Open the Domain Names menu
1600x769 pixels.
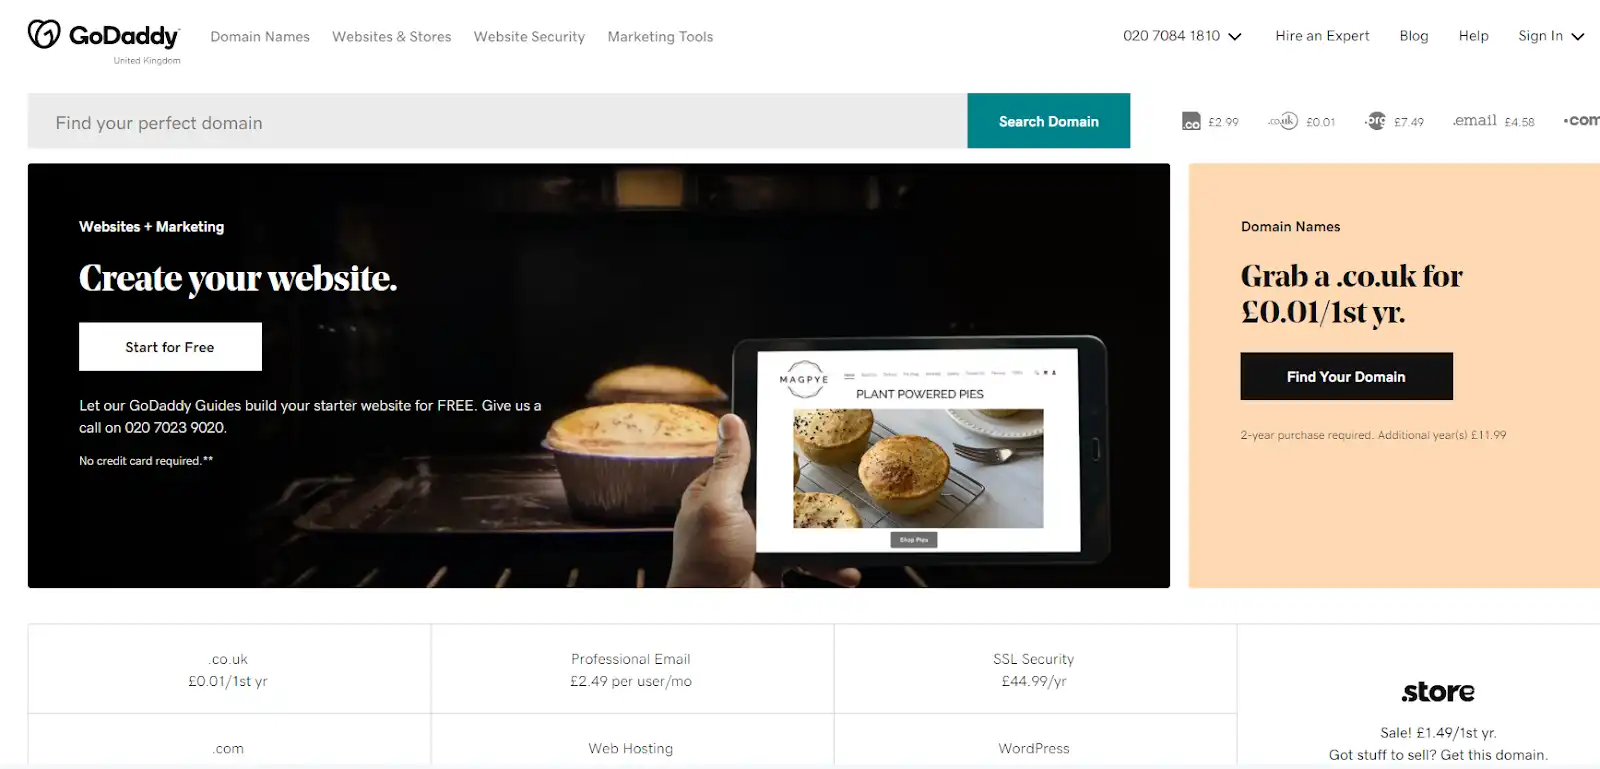pyautogui.click(x=260, y=37)
